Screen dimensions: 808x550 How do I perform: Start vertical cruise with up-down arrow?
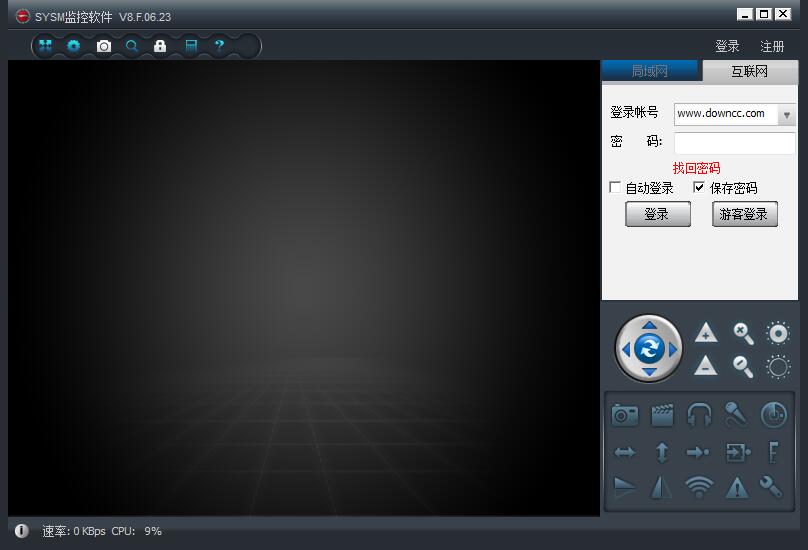662,453
